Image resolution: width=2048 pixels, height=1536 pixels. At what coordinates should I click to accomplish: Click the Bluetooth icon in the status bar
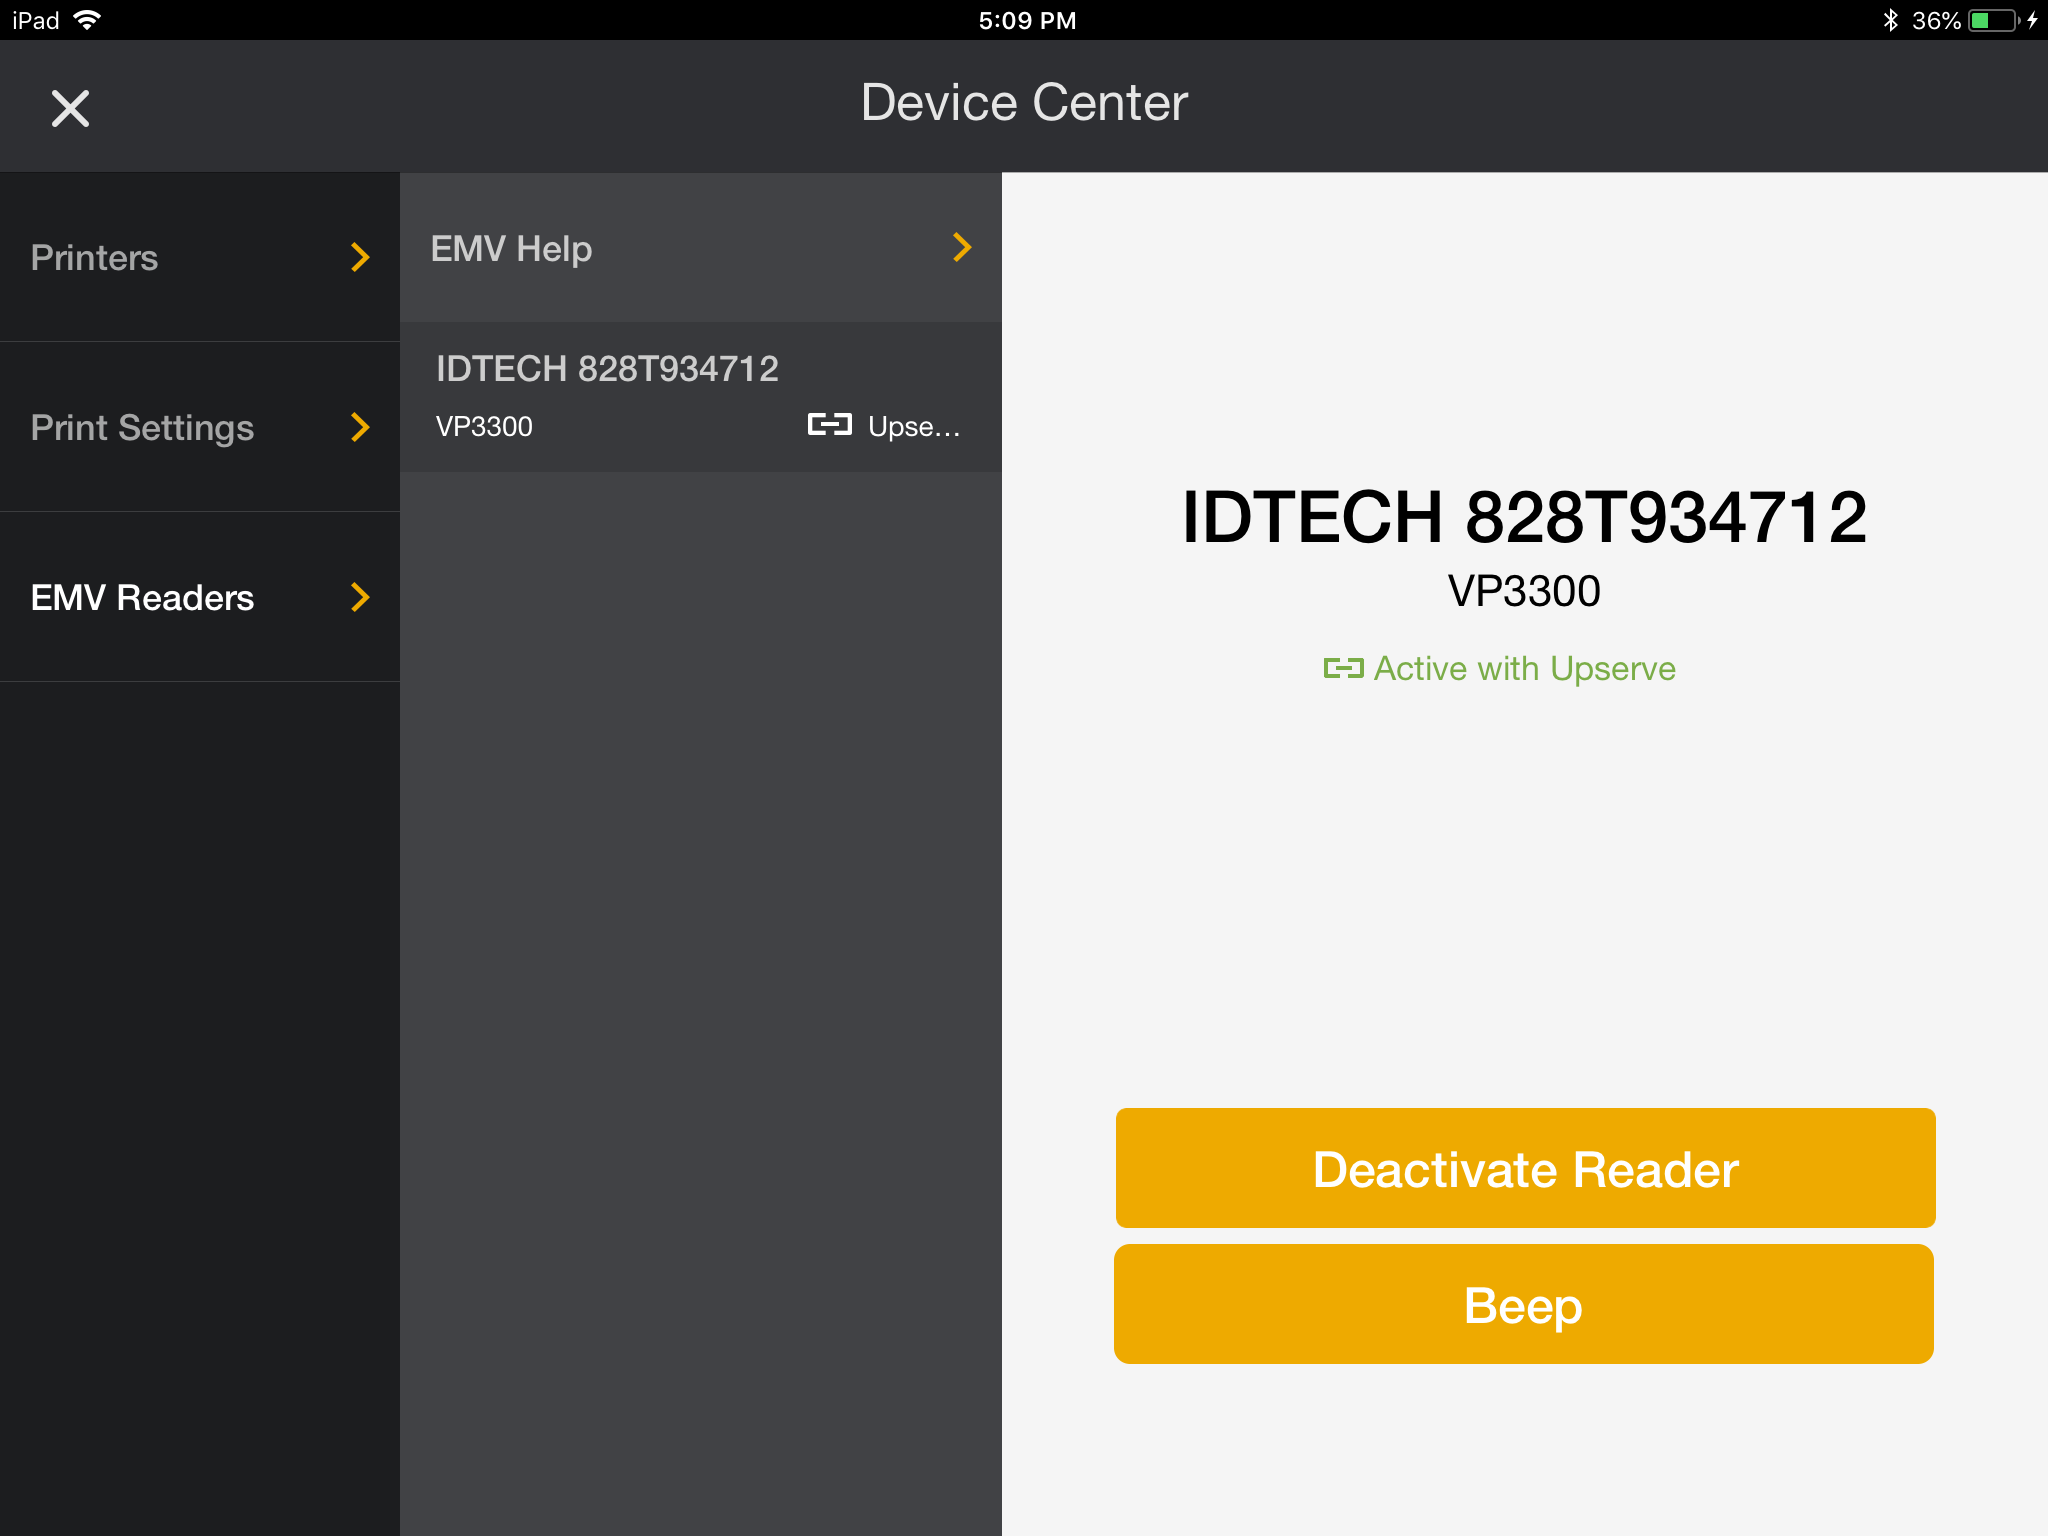[x=1890, y=18]
